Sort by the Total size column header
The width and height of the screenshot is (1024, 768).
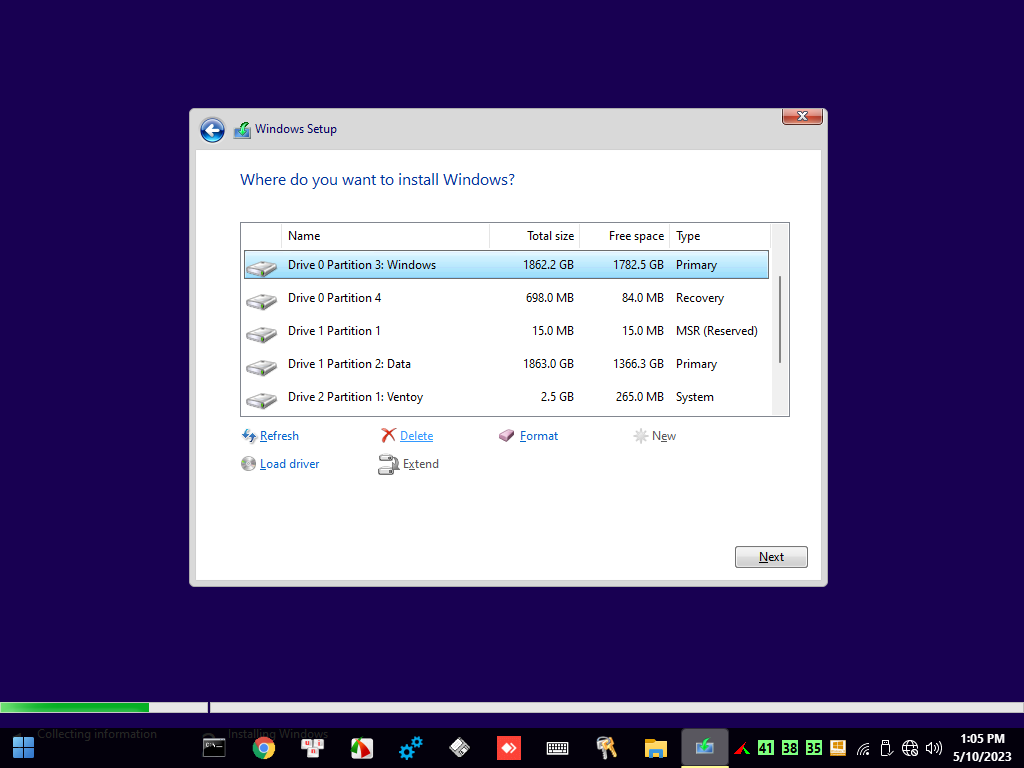tap(534, 236)
